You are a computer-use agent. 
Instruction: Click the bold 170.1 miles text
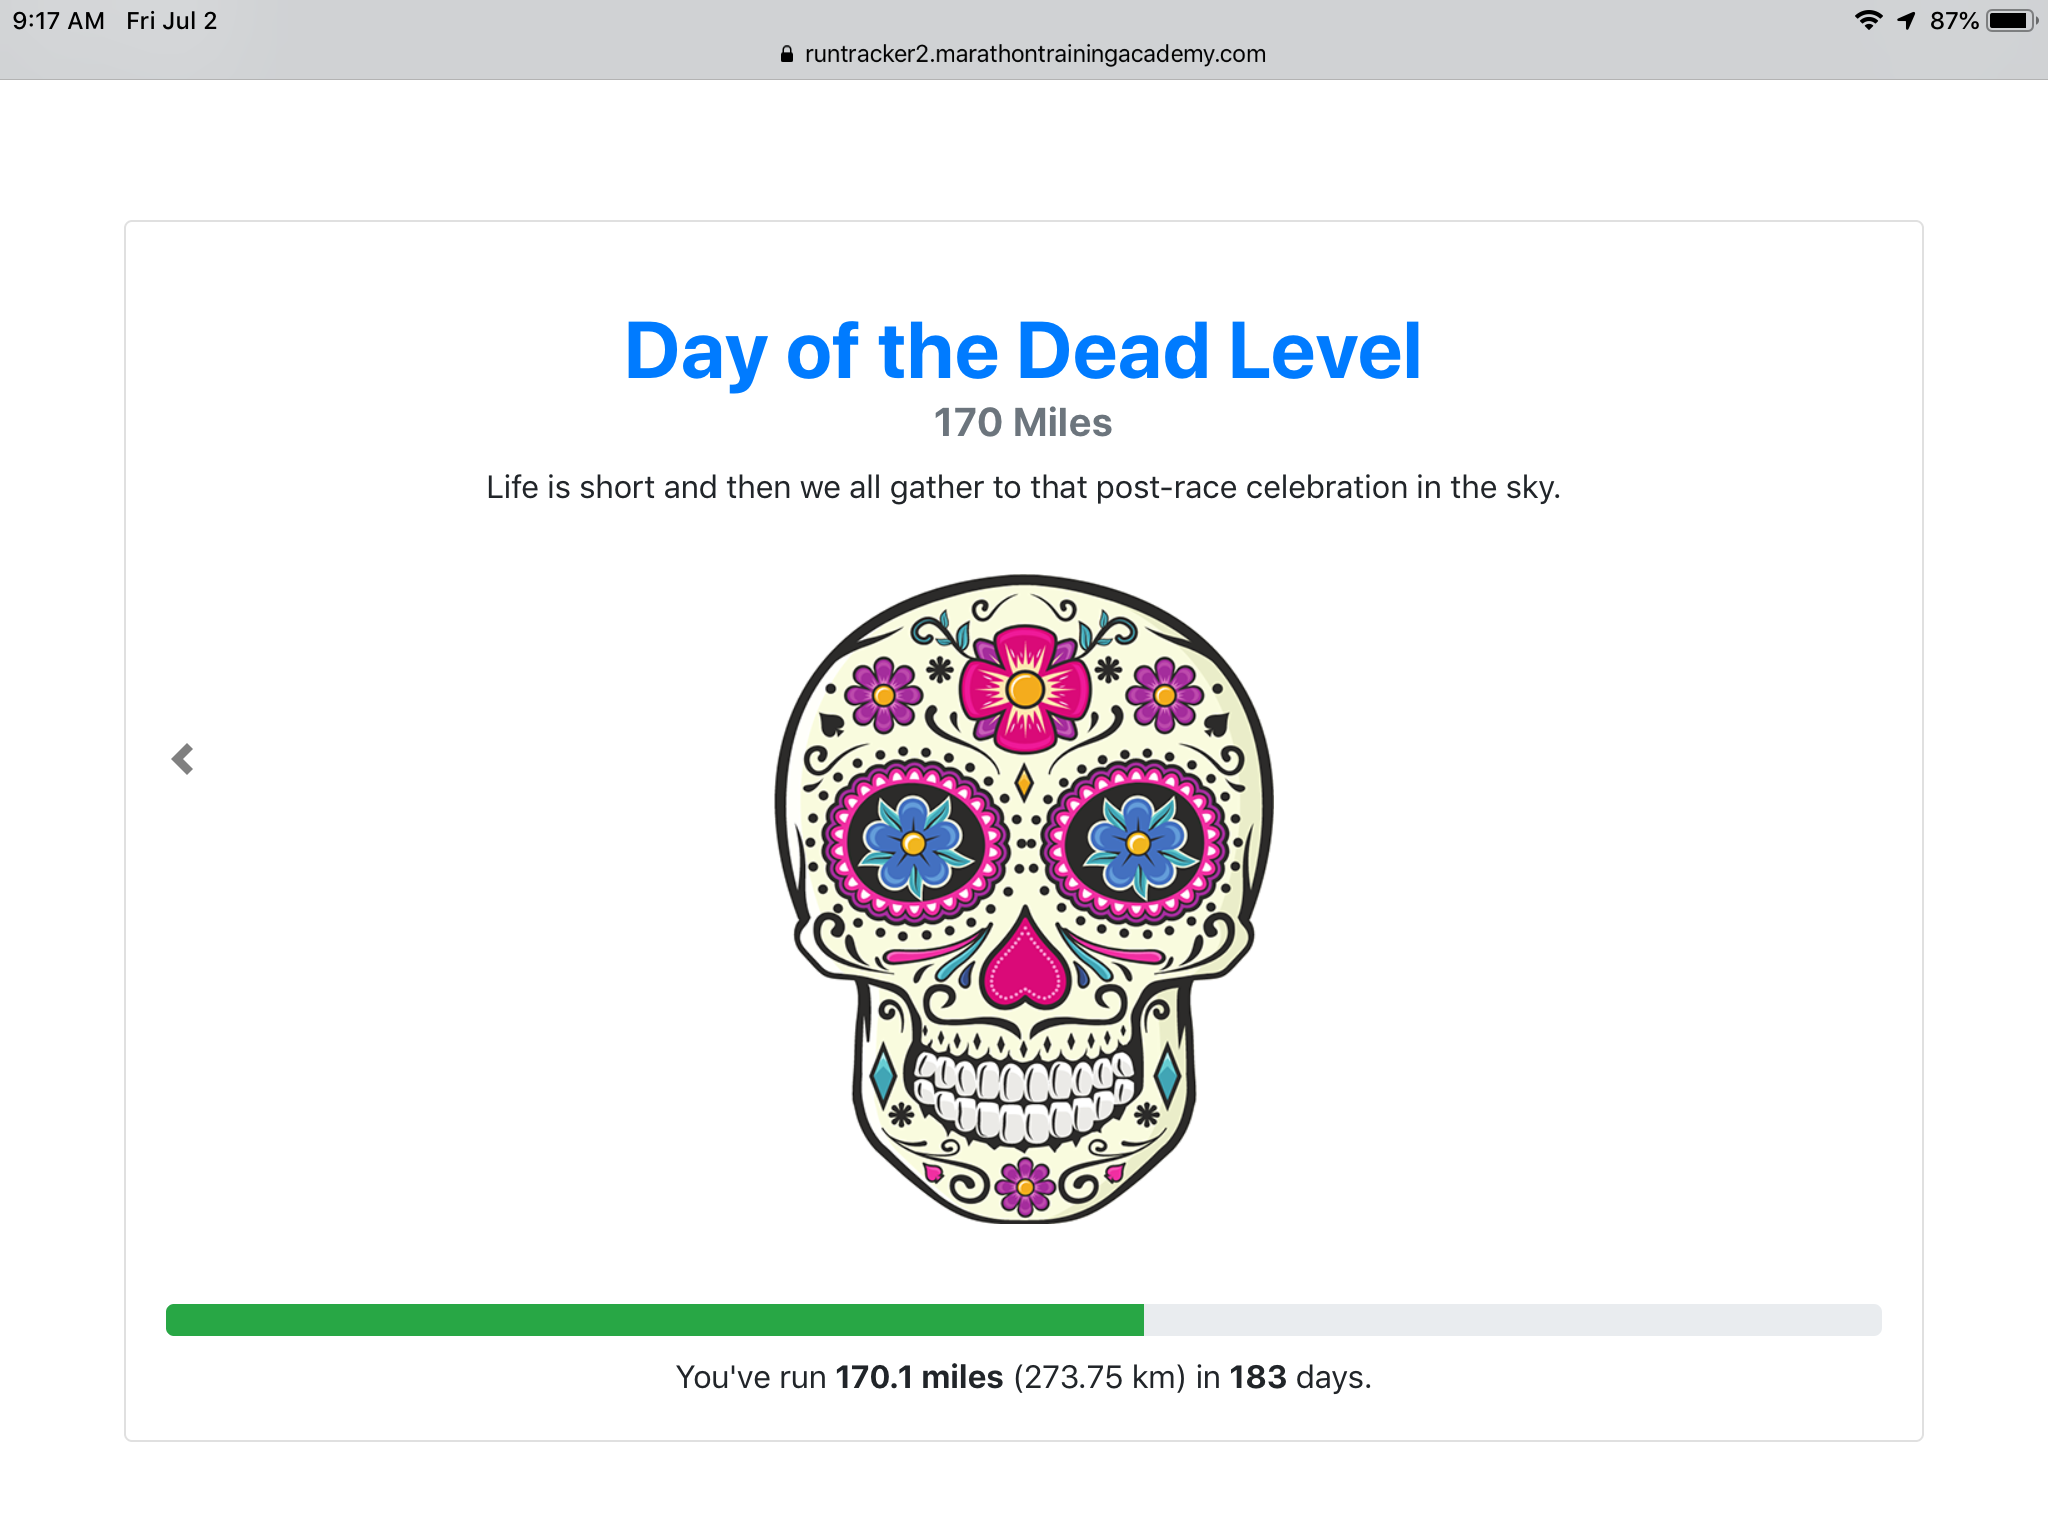(x=918, y=1377)
